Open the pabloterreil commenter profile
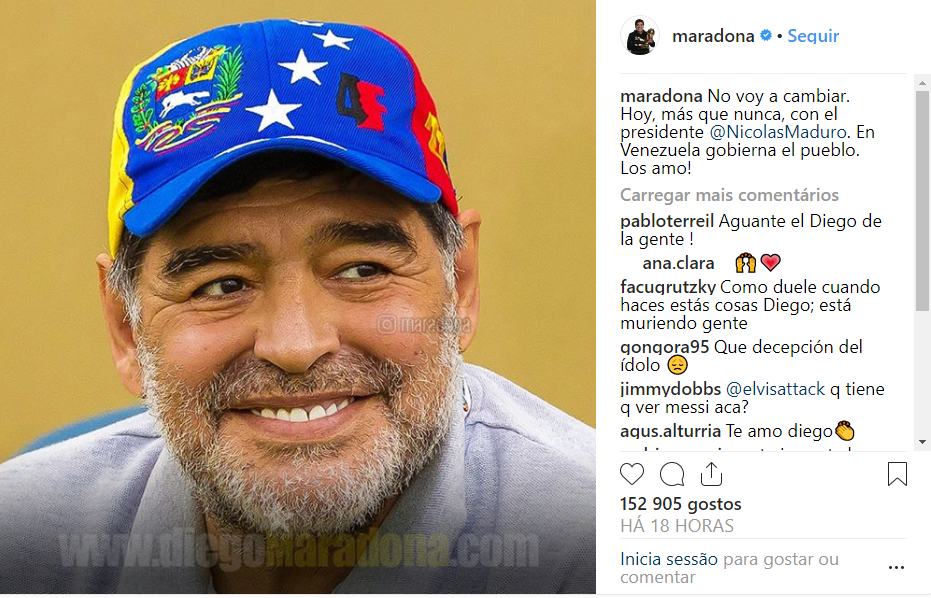 tap(667, 221)
